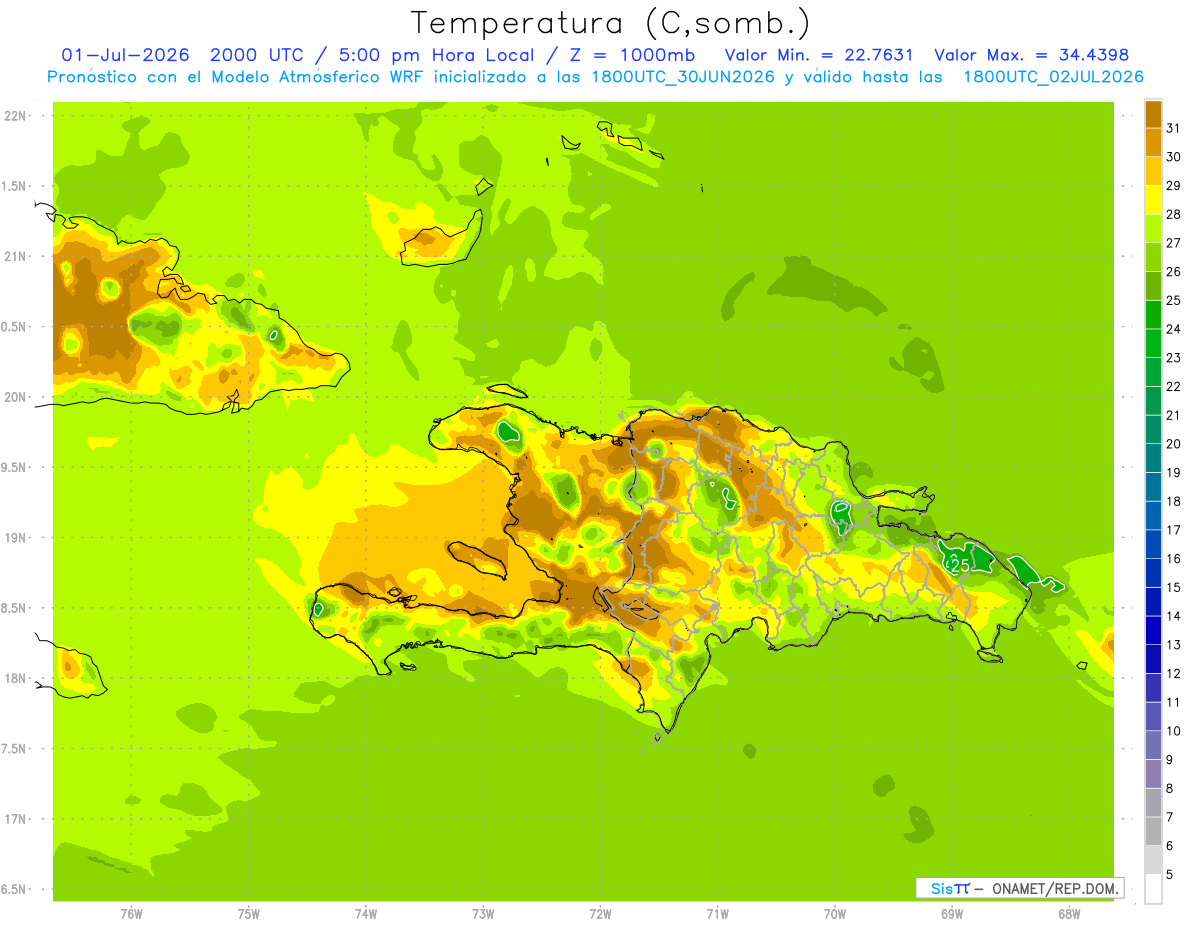This screenshot has height=927, width=1200.
Task: Click the '71W' longitude axis label
Action: click(717, 914)
